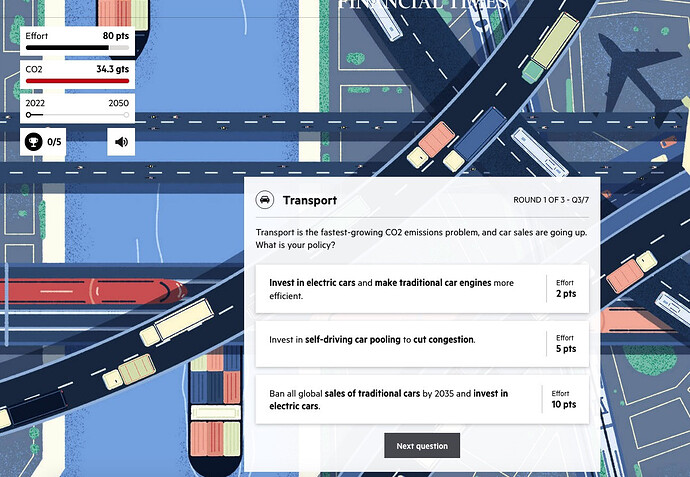
Task: Click the '2022' timeline start label
Action: coord(35,103)
